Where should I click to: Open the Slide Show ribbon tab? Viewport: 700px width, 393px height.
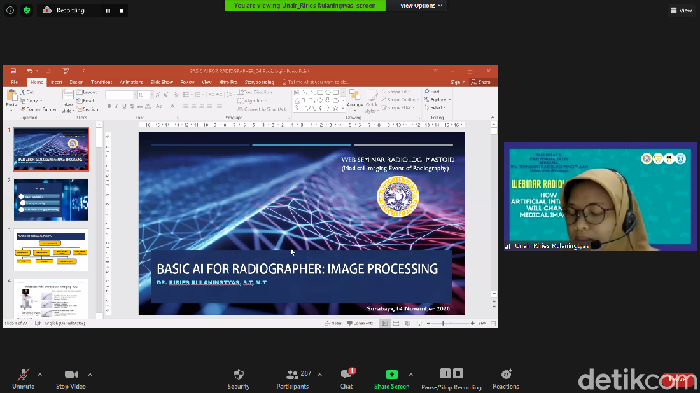click(x=162, y=82)
